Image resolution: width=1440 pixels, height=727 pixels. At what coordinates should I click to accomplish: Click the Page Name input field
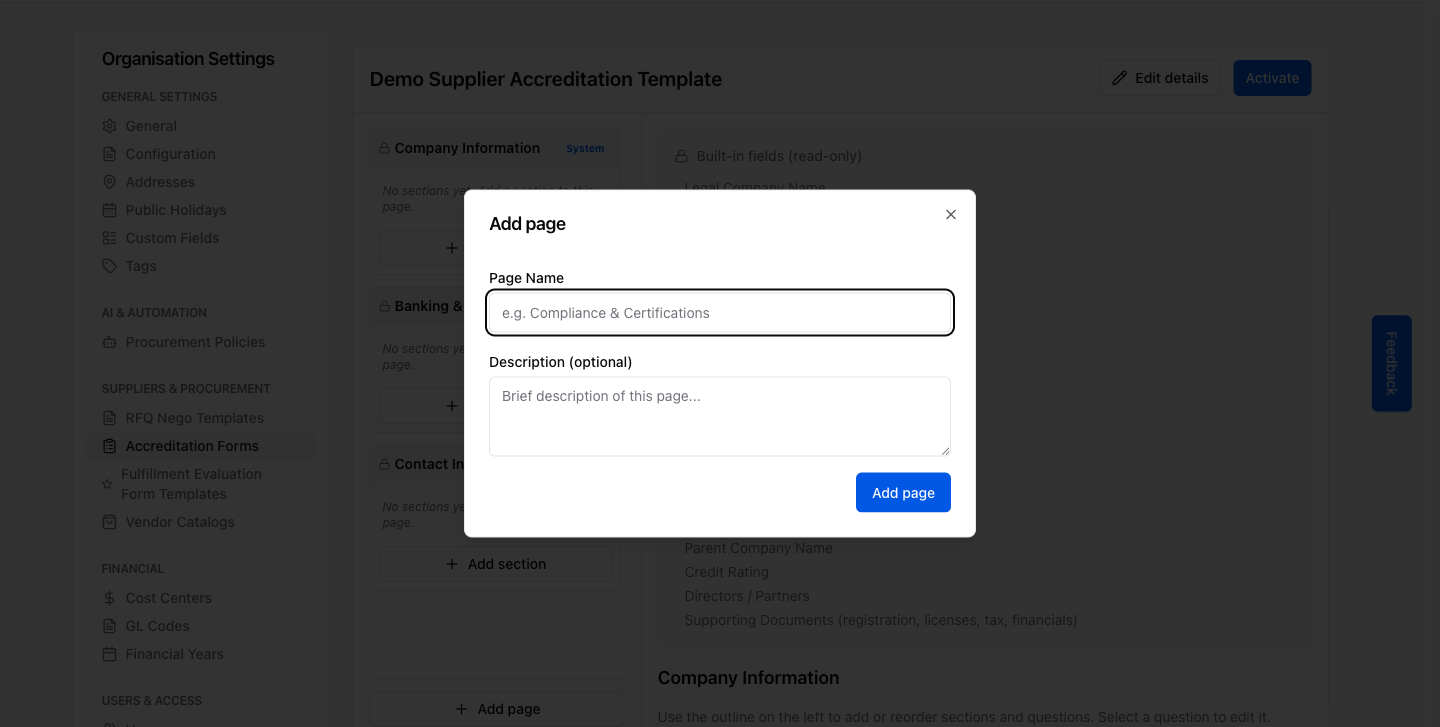coord(720,313)
